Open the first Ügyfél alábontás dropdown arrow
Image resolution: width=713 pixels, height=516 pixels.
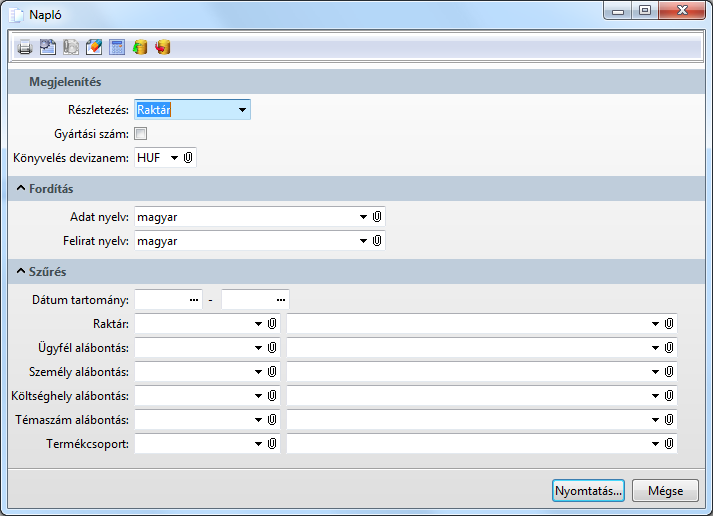258,348
